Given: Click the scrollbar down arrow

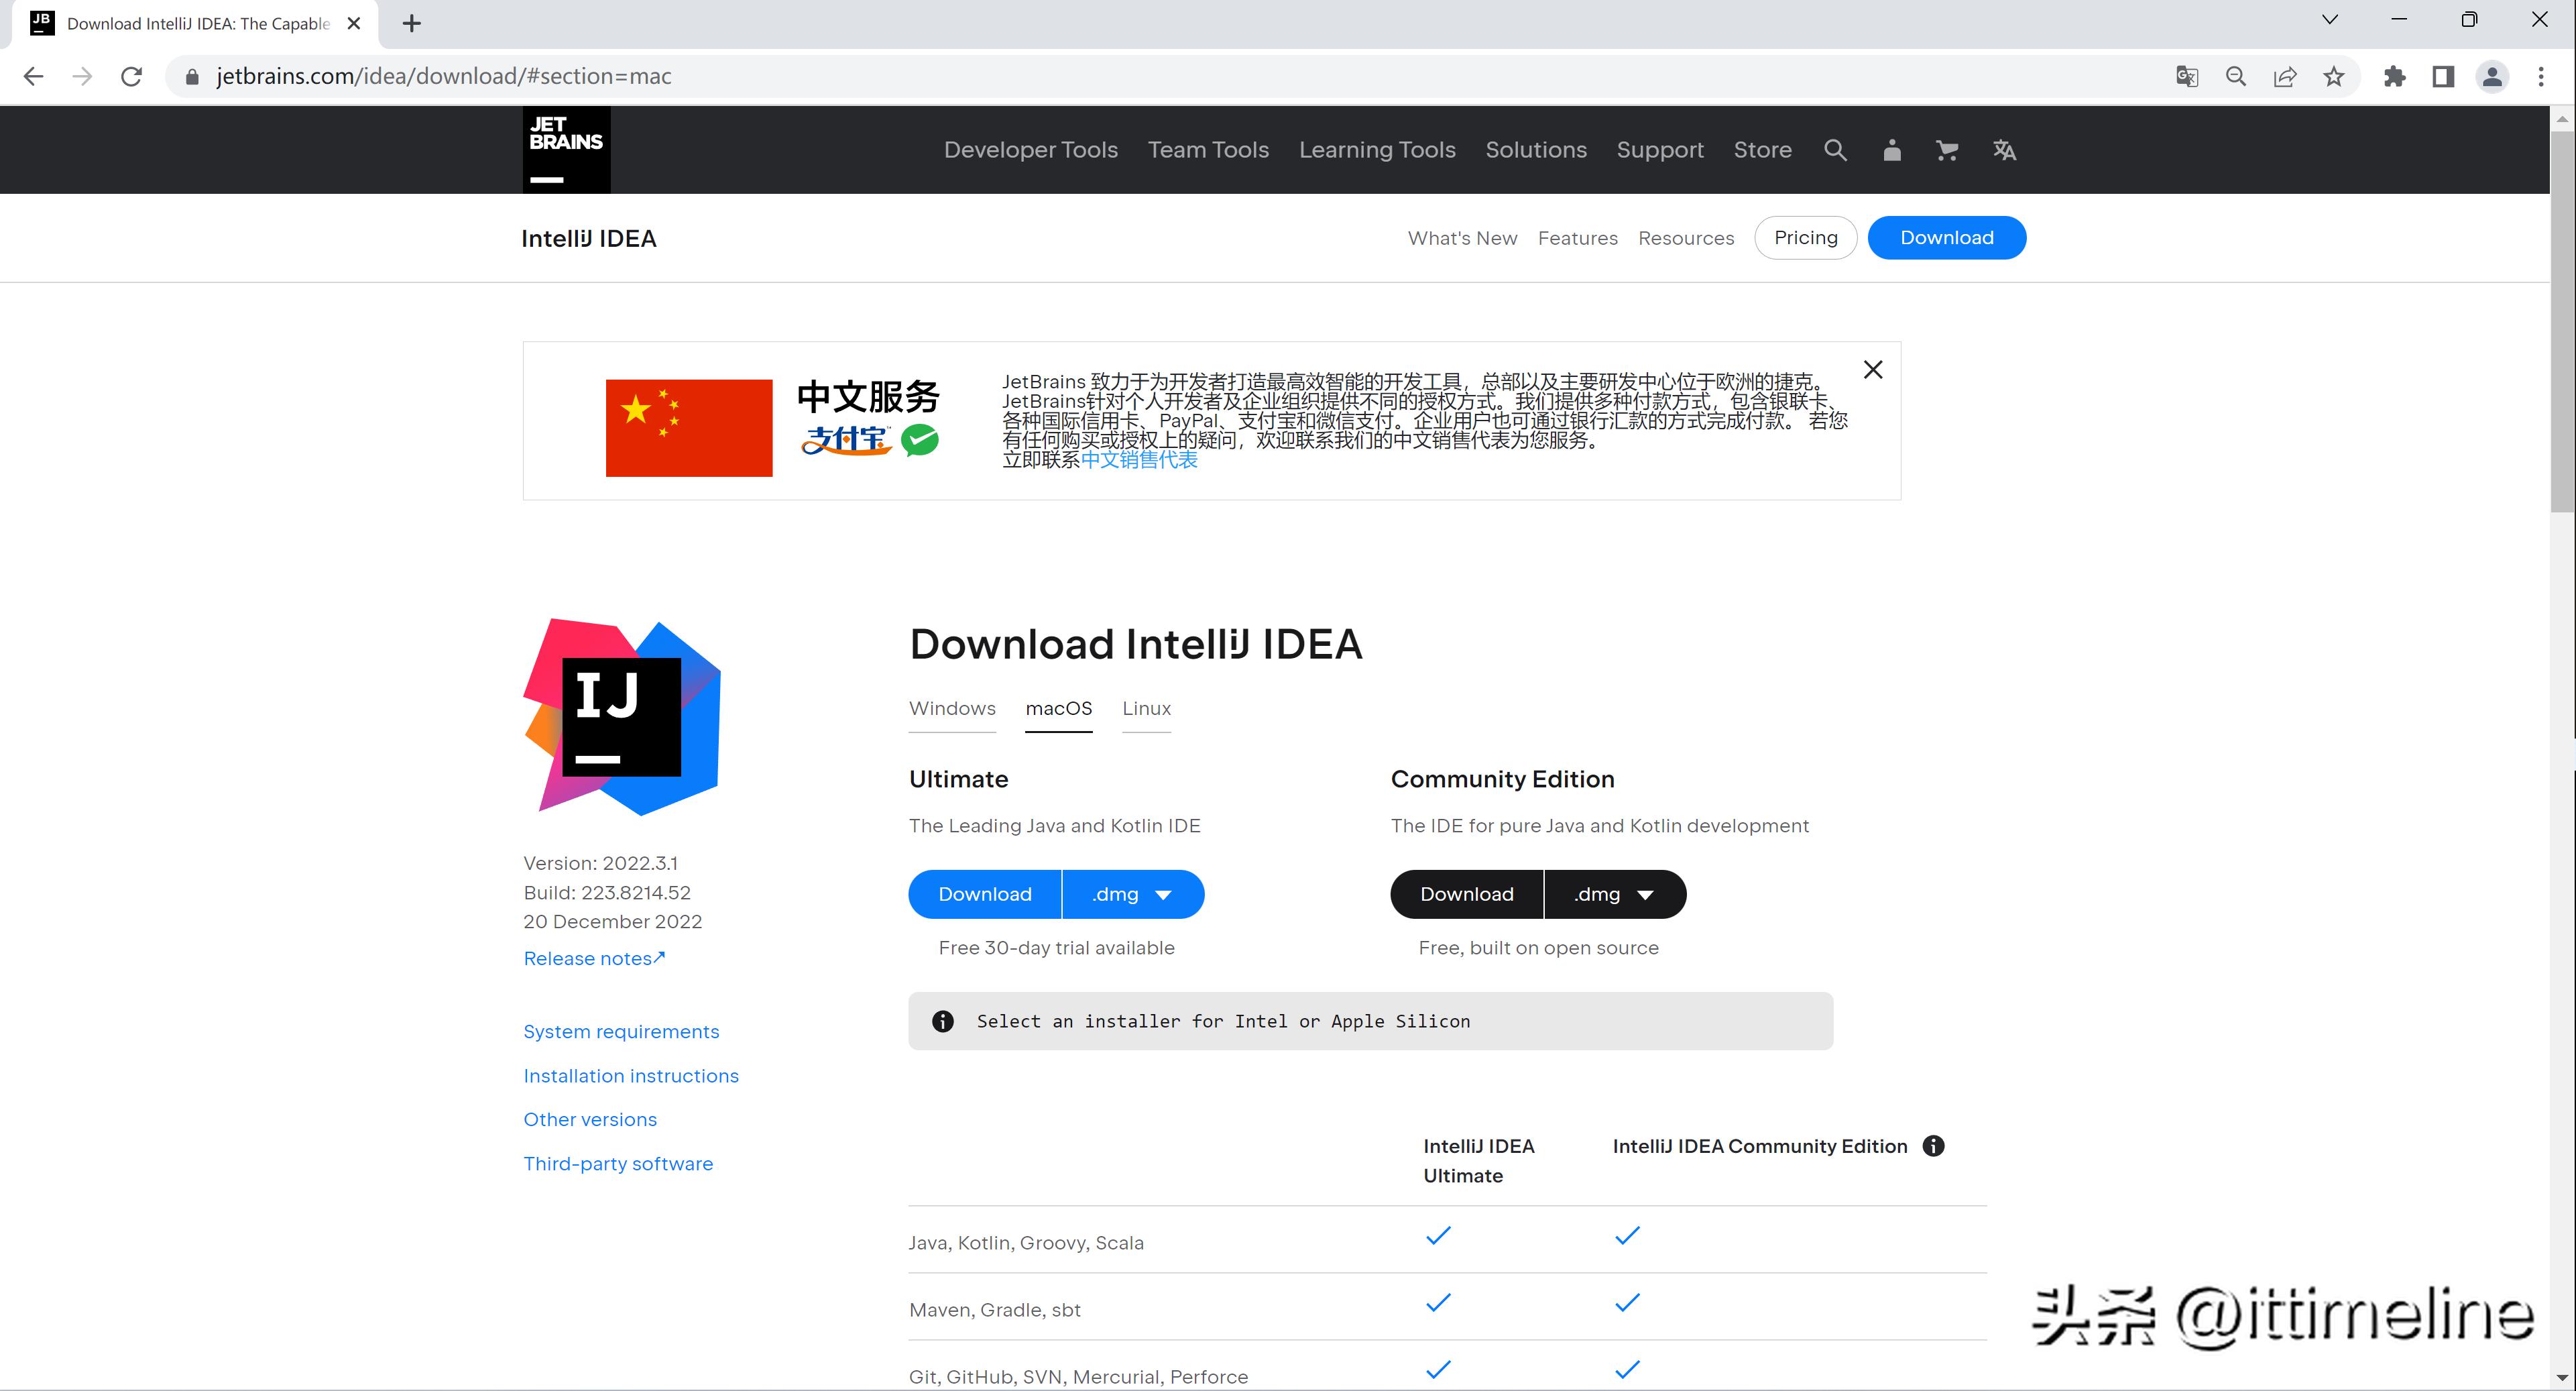Looking at the screenshot, I should 2562,1378.
